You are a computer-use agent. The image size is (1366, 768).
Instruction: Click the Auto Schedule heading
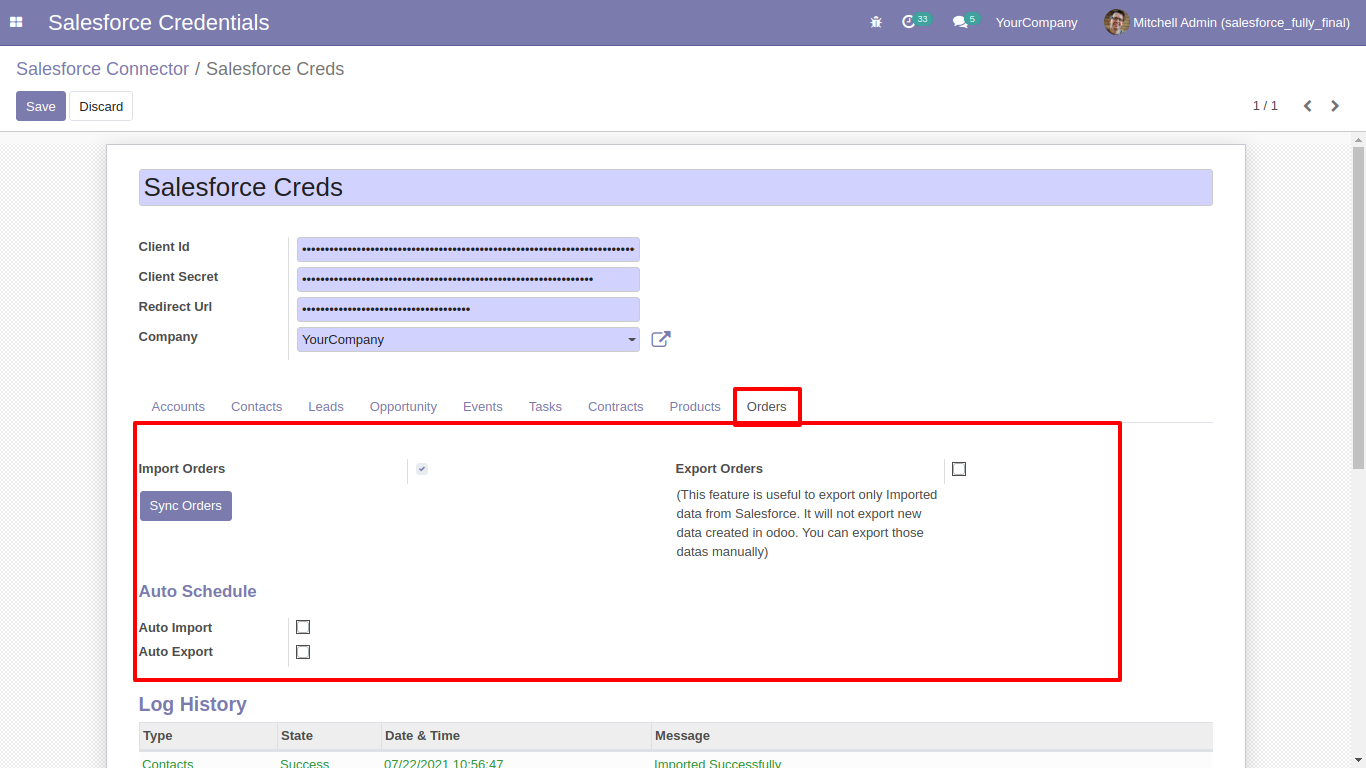click(x=198, y=591)
